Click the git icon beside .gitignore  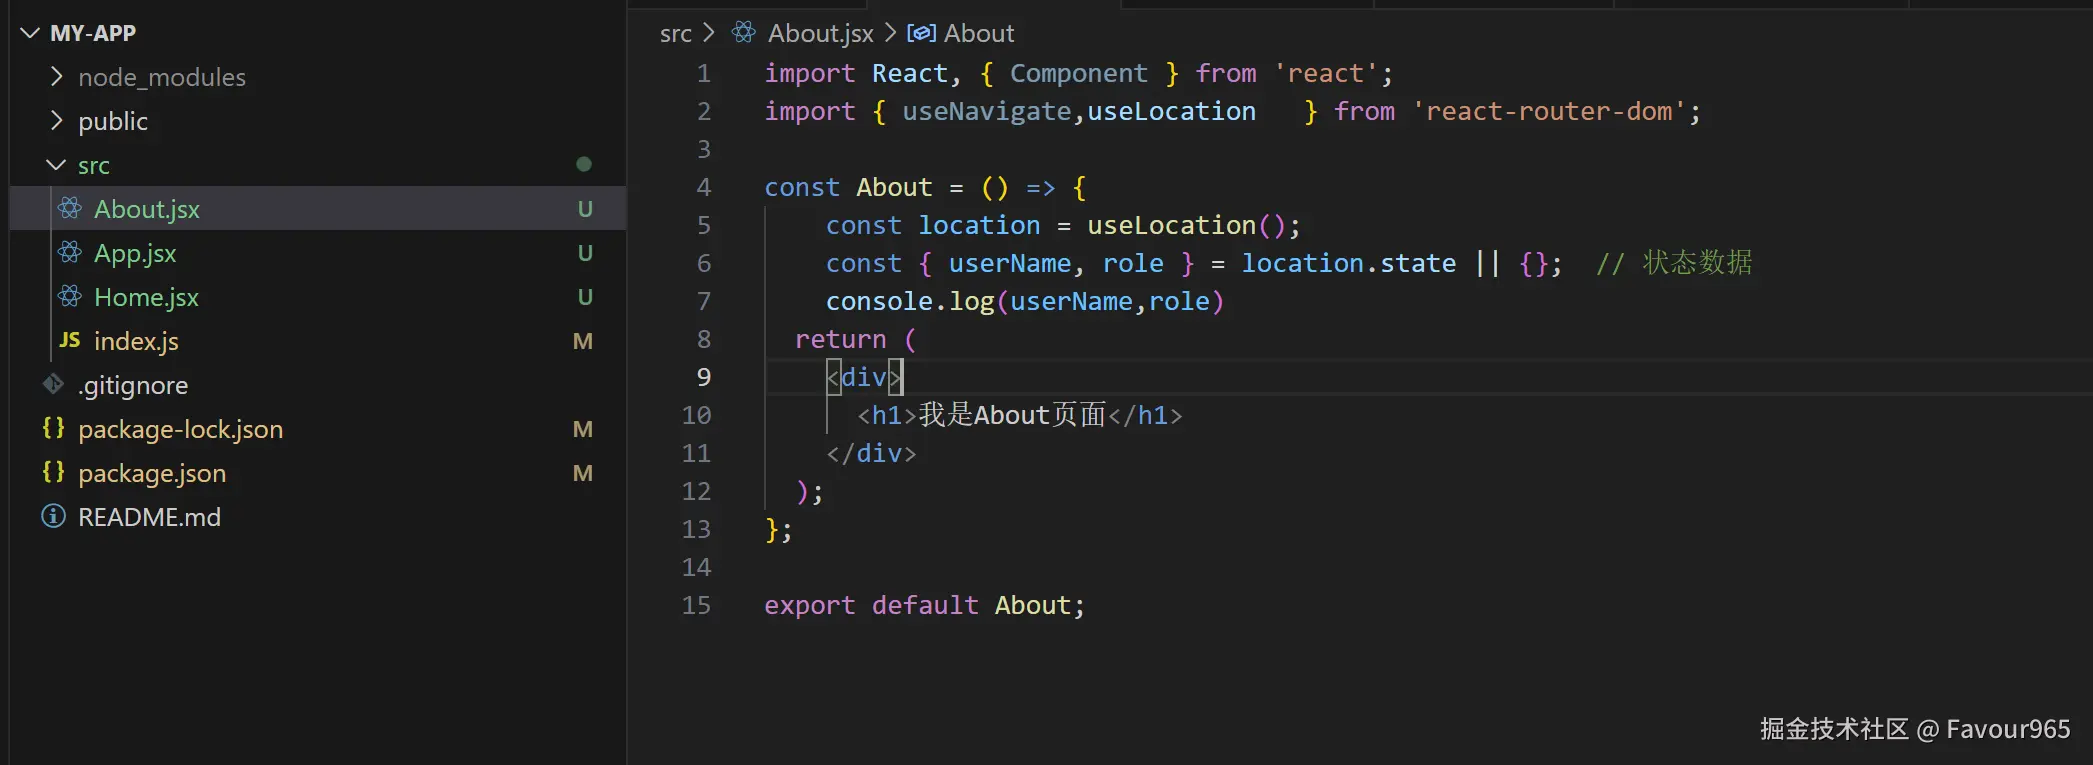[x=53, y=384]
